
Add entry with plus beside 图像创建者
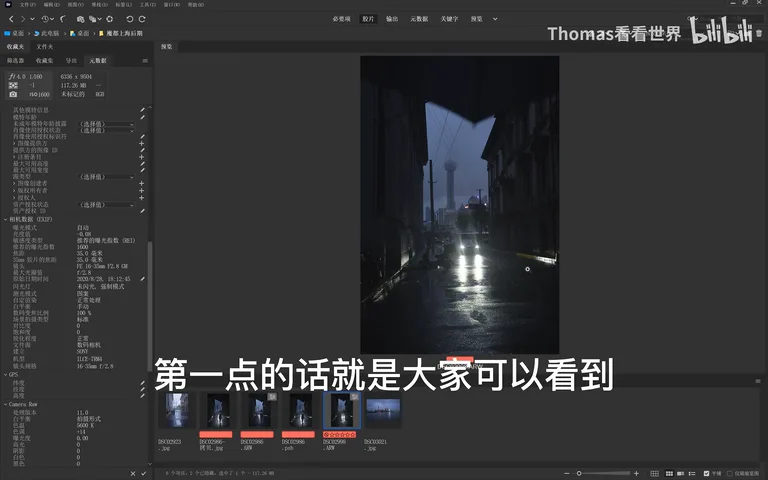tap(142, 183)
